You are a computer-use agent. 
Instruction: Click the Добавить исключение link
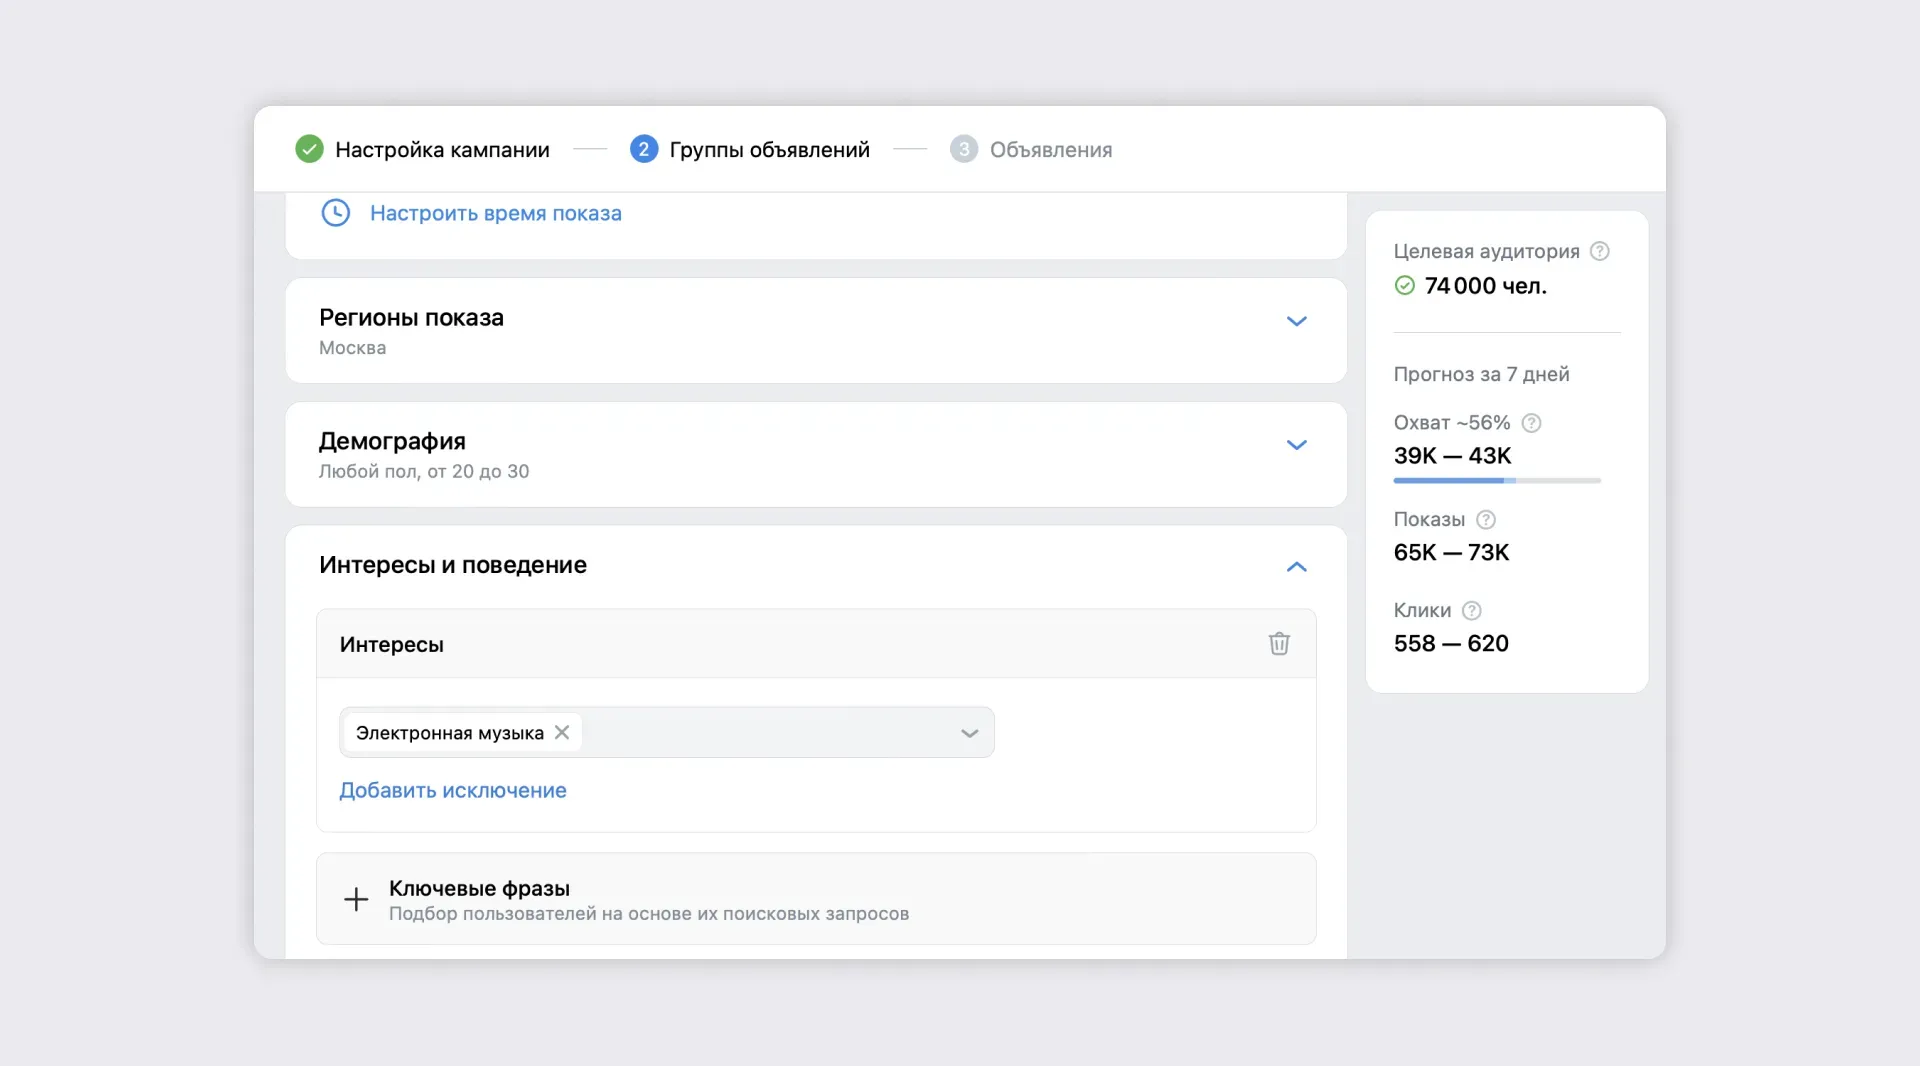coord(453,791)
